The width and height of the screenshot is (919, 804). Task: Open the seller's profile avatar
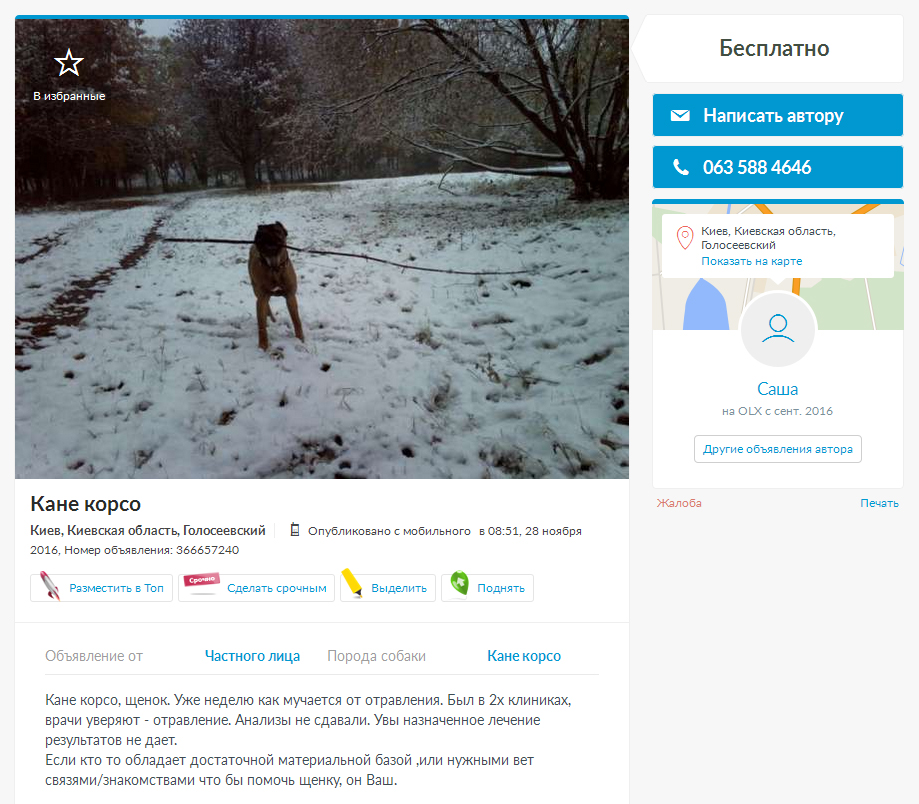coord(778,329)
